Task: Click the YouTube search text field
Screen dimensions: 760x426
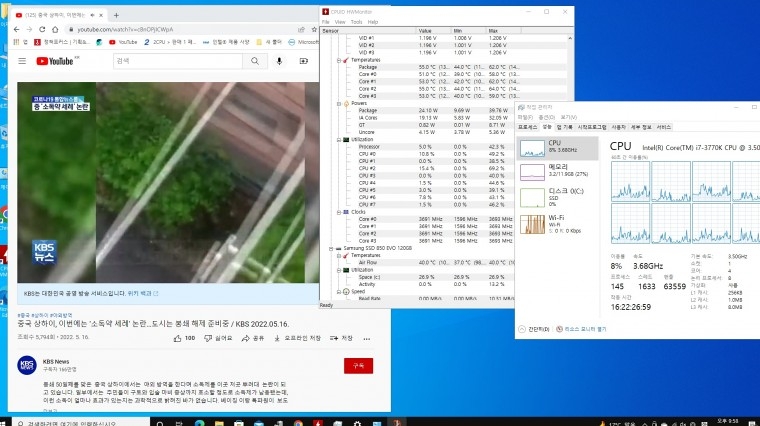Action: coord(177,61)
